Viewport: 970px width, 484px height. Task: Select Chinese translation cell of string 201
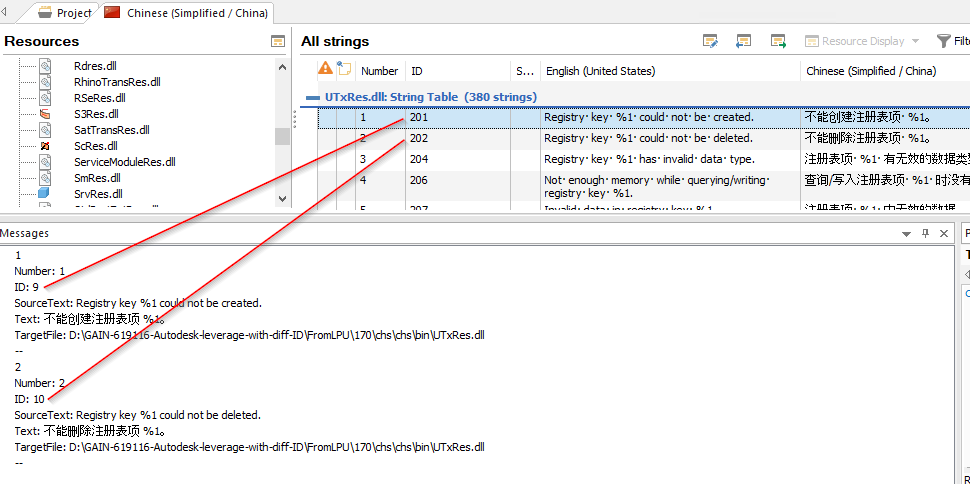point(885,117)
